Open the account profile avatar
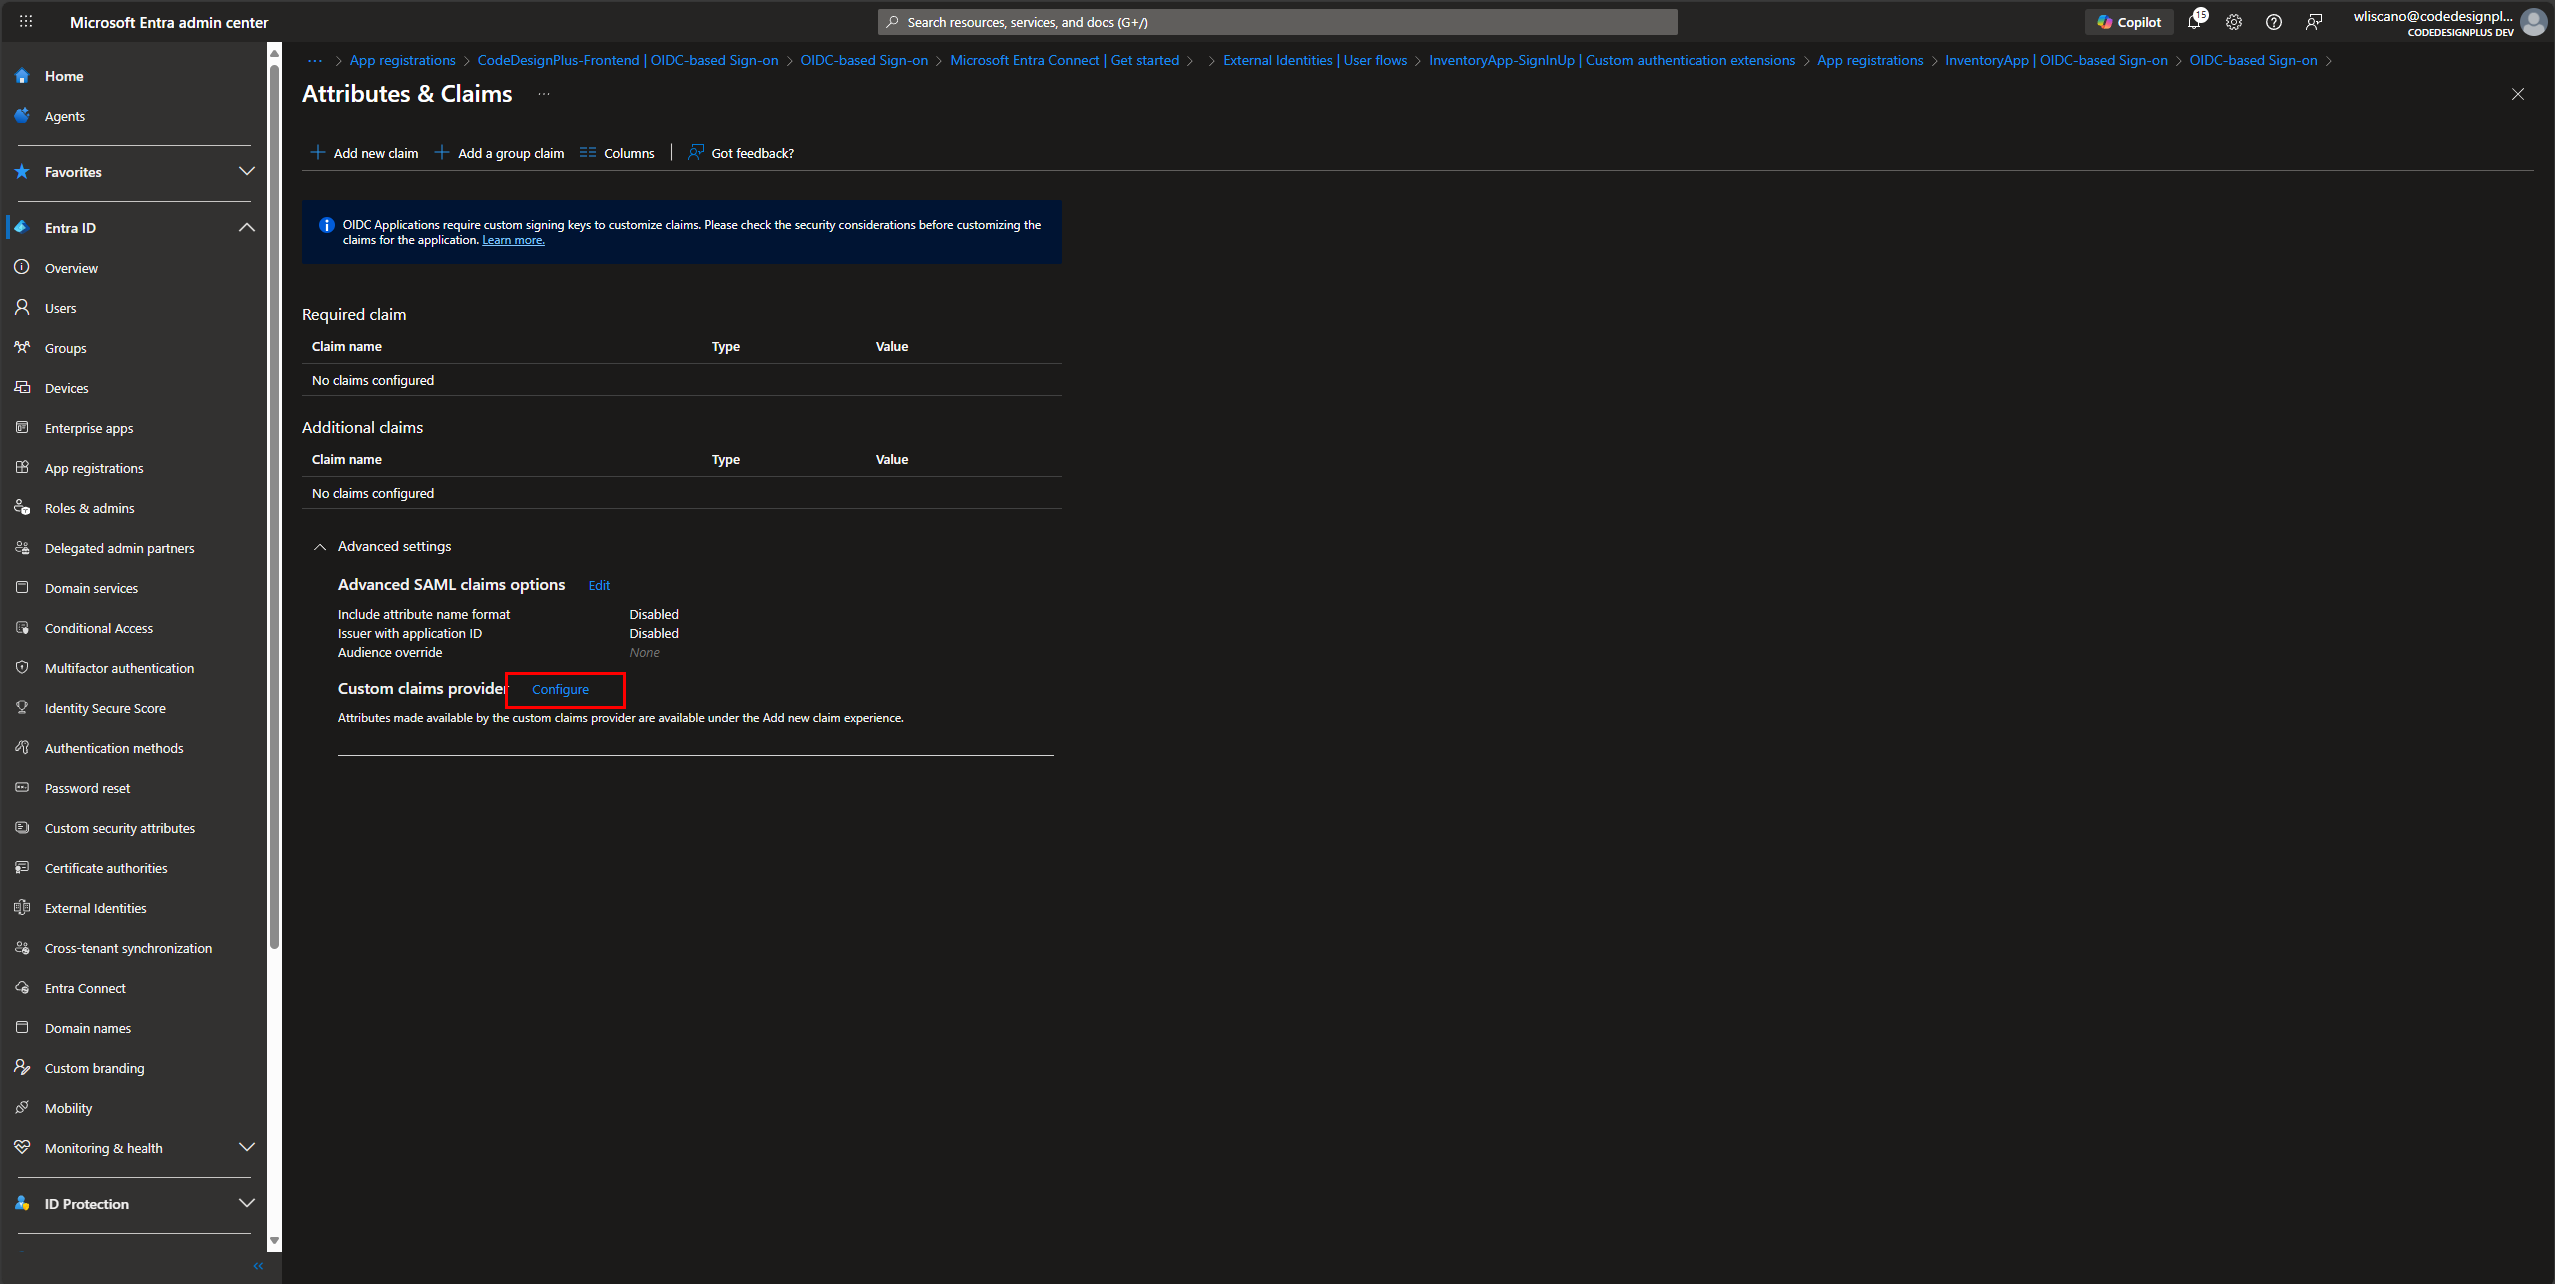The width and height of the screenshot is (2555, 1284). click(2533, 21)
